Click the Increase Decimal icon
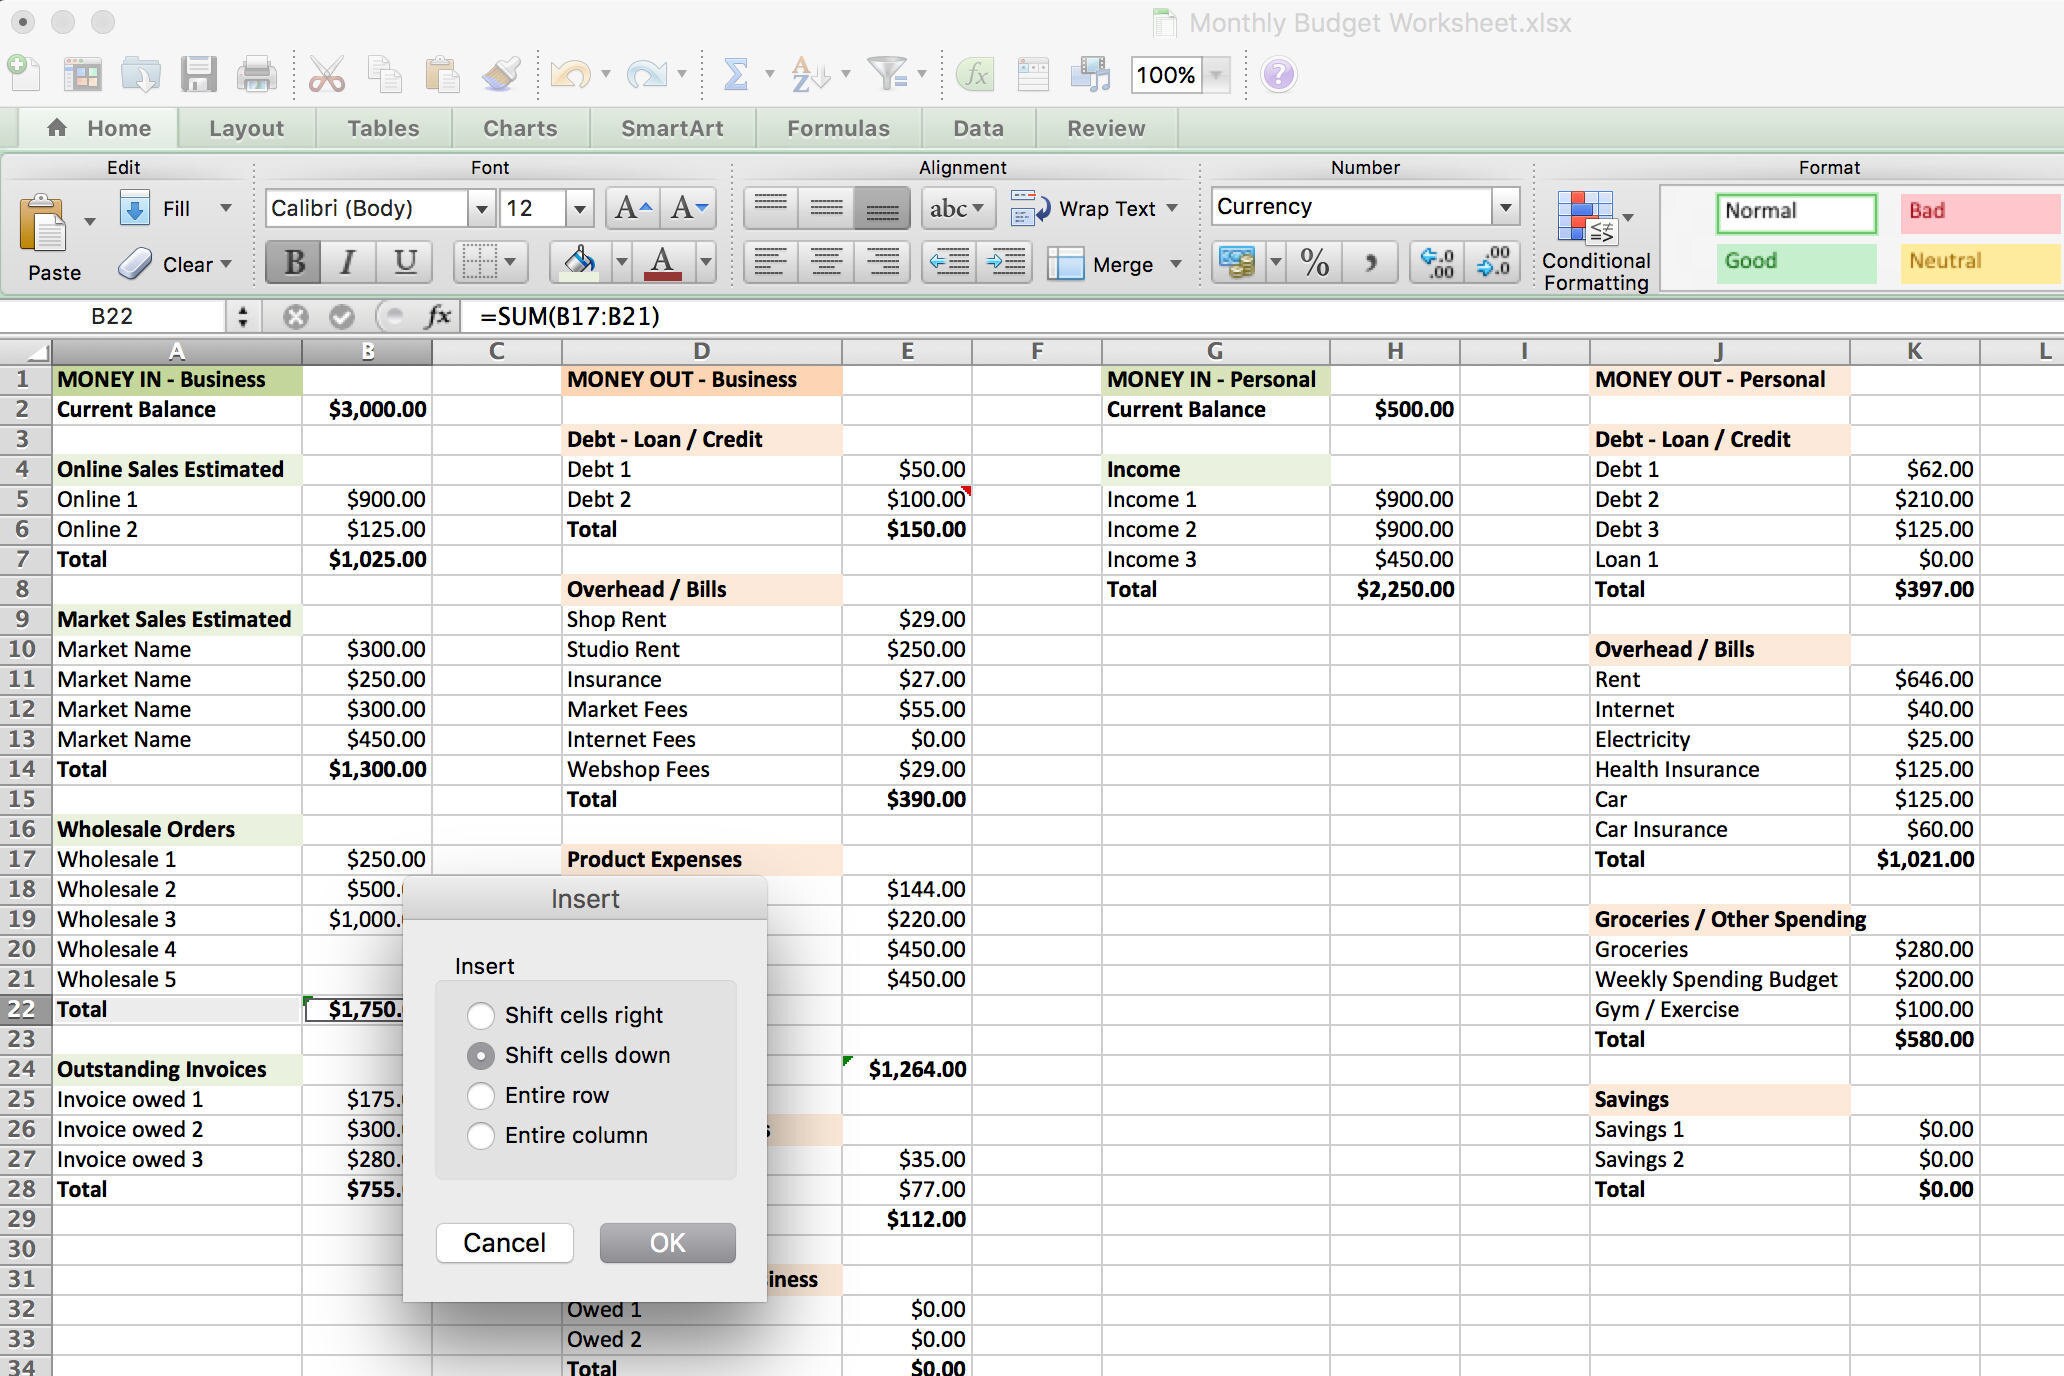The image size is (2064, 1376). point(1437,263)
